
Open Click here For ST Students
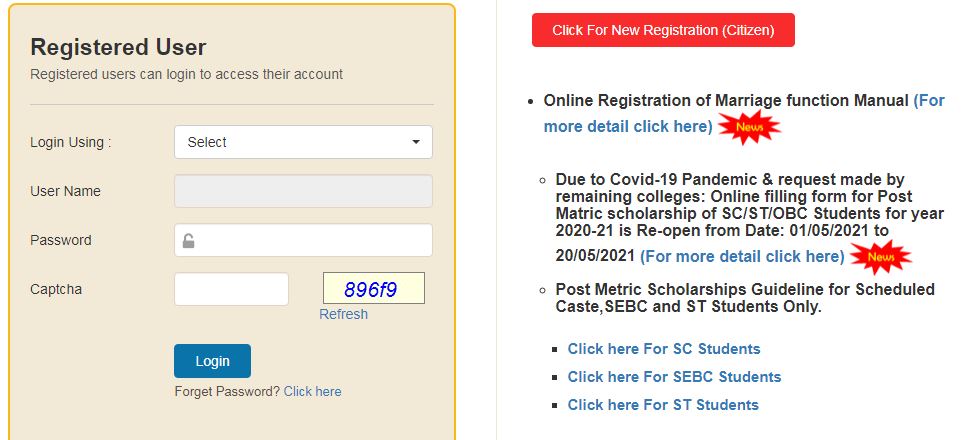[x=663, y=405]
